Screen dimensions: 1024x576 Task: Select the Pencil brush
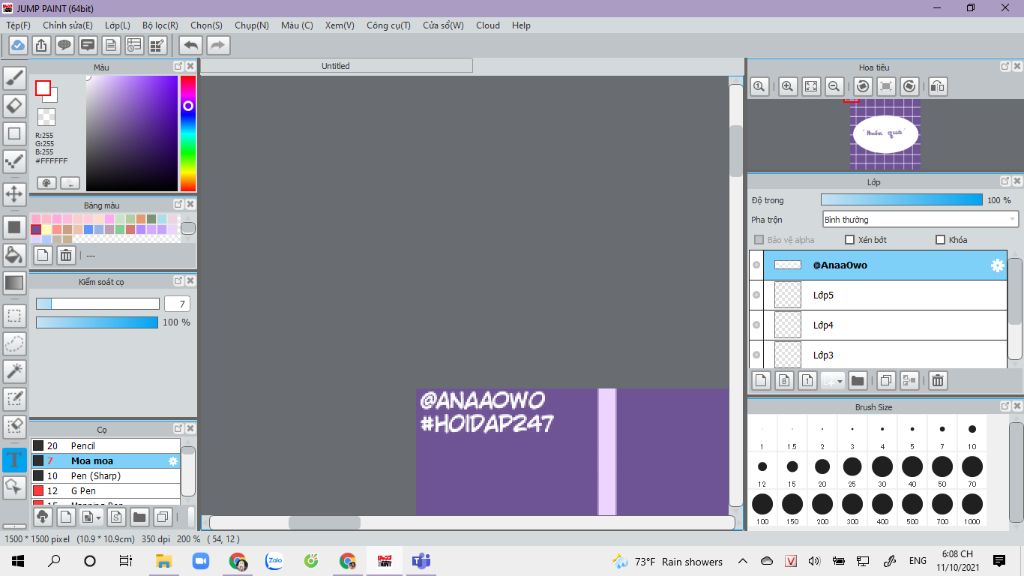click(x=106, y=446)
